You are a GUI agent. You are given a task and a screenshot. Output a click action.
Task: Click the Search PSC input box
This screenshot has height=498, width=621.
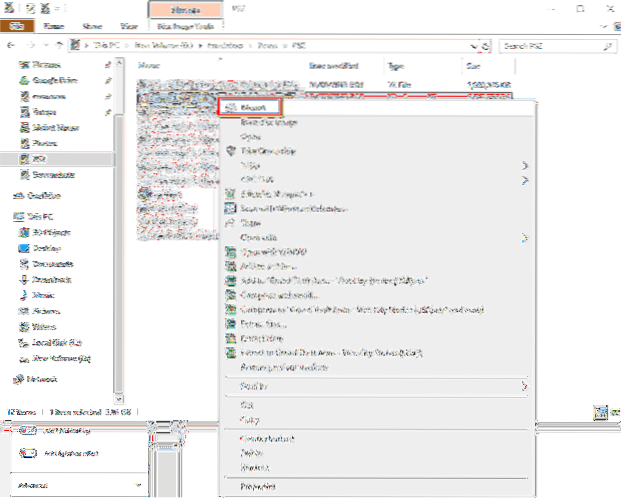(x=554, y=46)
